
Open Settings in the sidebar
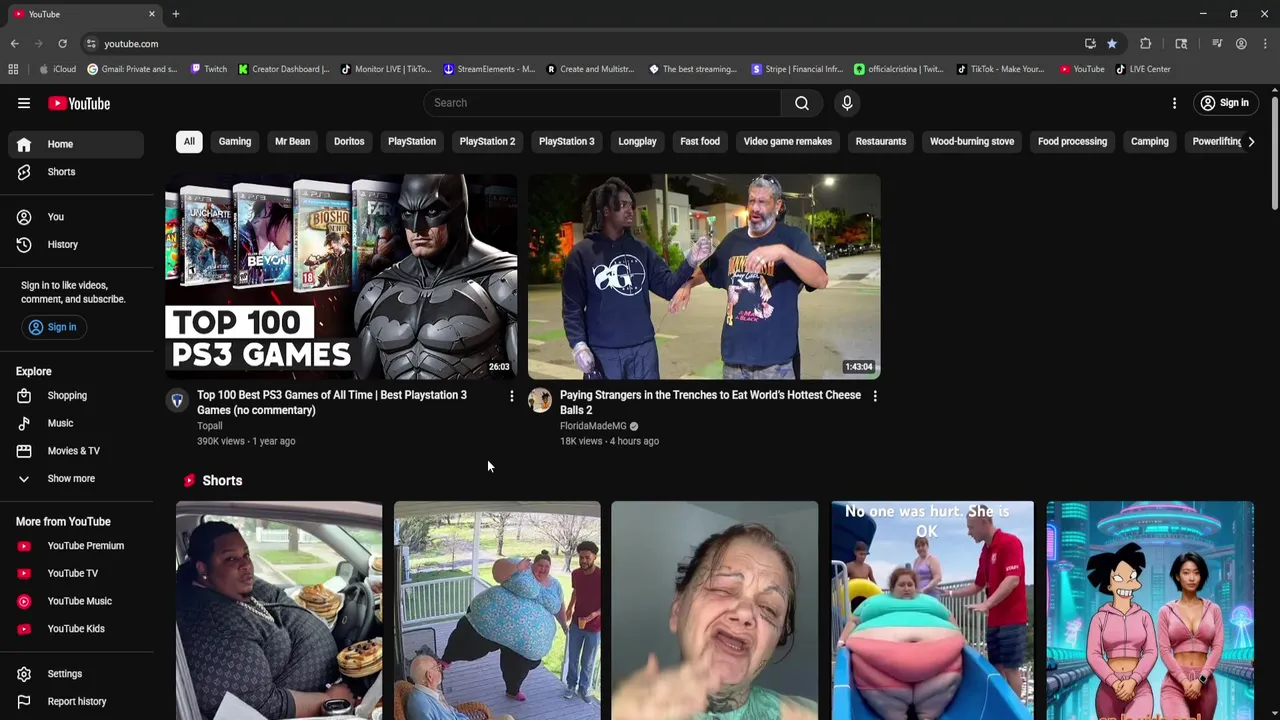76,674
